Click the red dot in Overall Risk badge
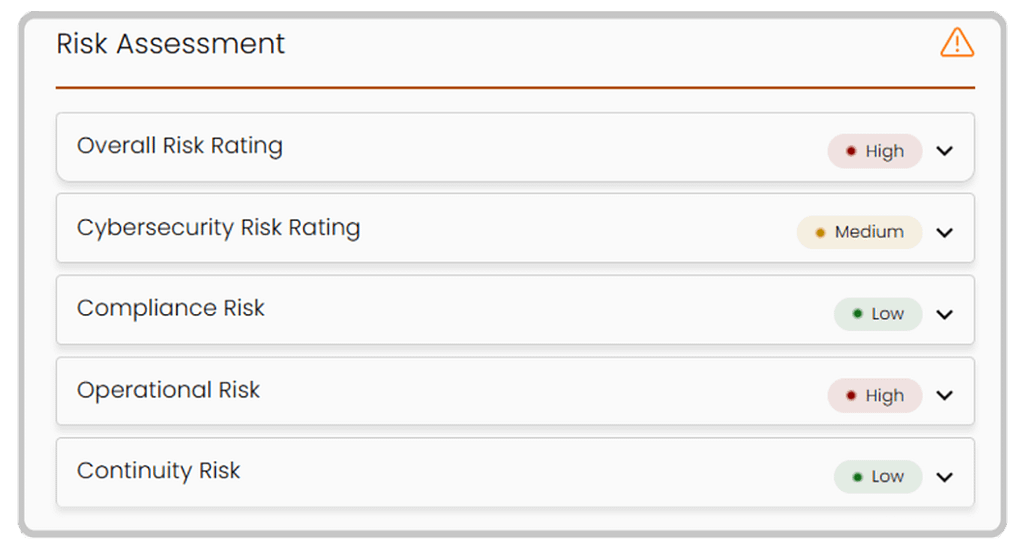This screenshot has width=1024, height=556. pyautogui.click(x=851, y=151)
